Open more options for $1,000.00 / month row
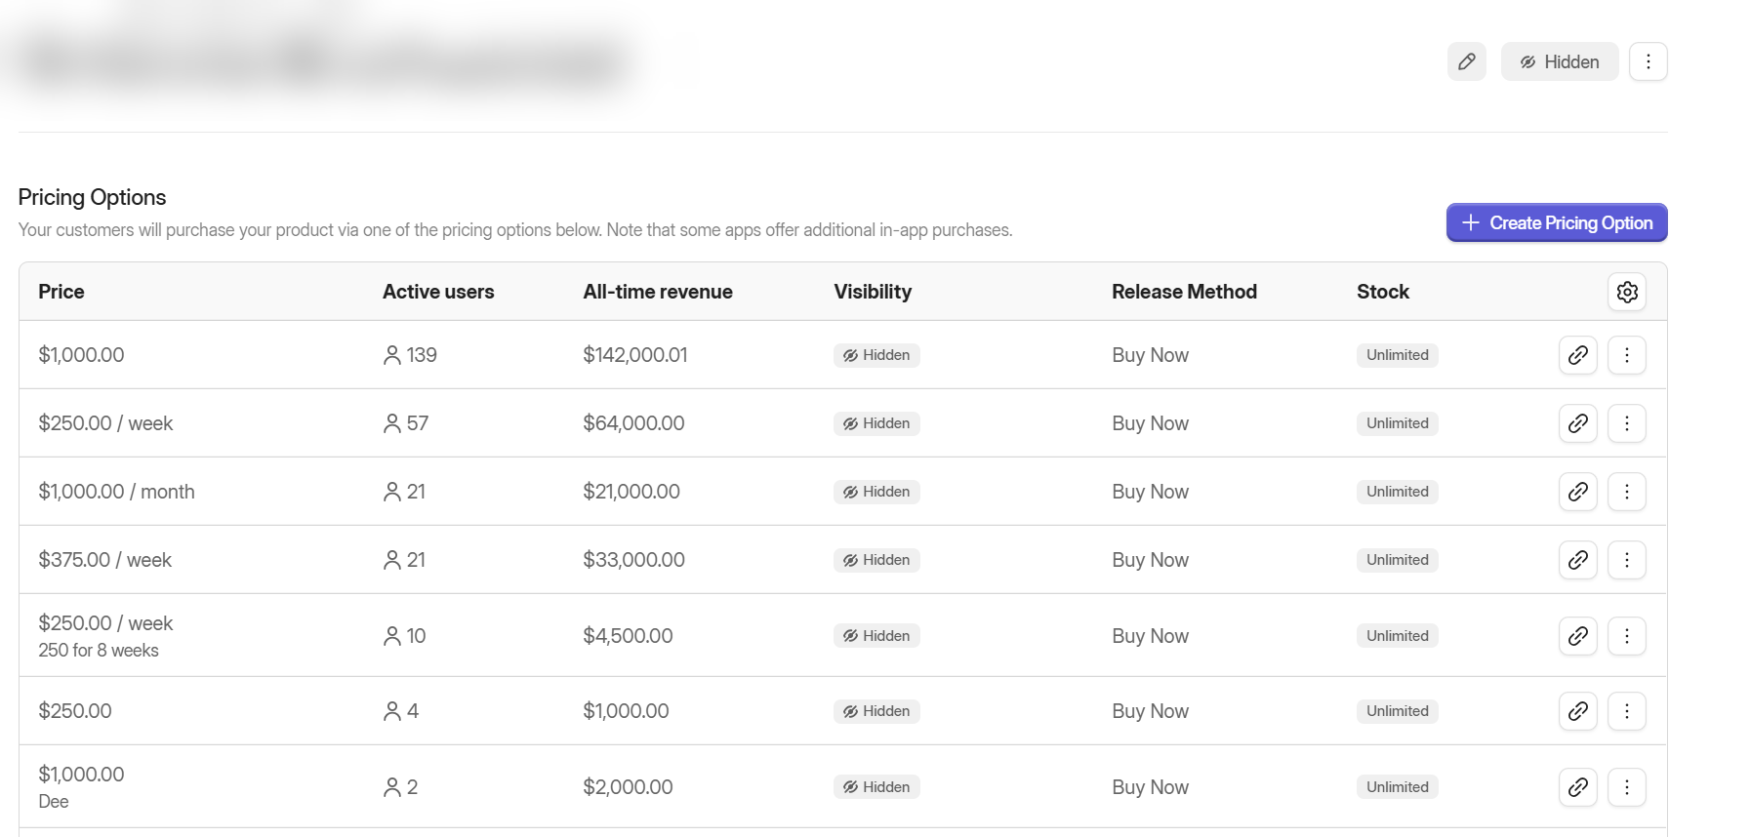 point(1627,492)
